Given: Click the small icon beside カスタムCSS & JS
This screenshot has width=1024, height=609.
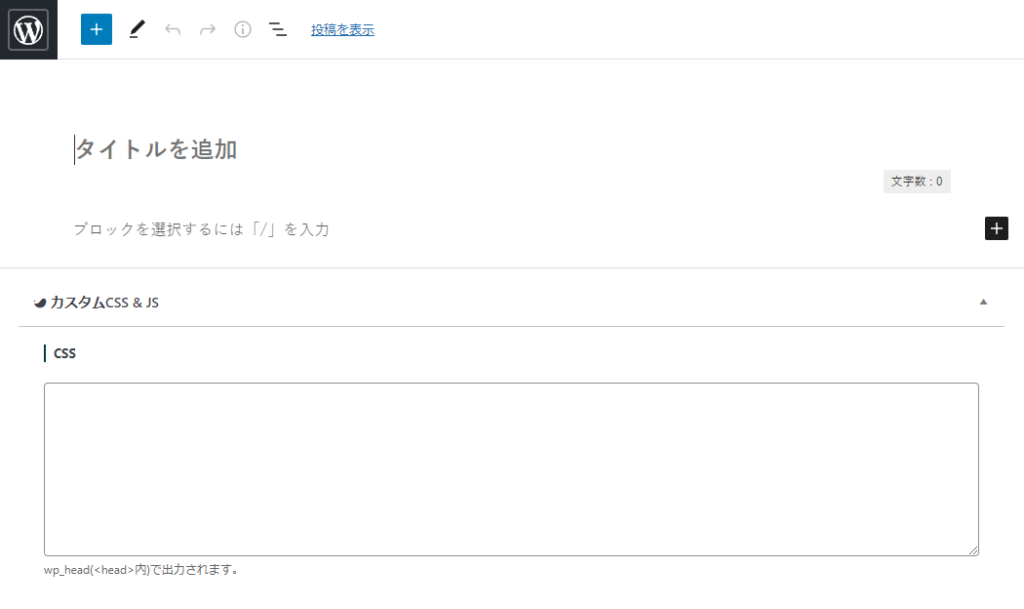Looking at the screenshot, I should (40, 302).
